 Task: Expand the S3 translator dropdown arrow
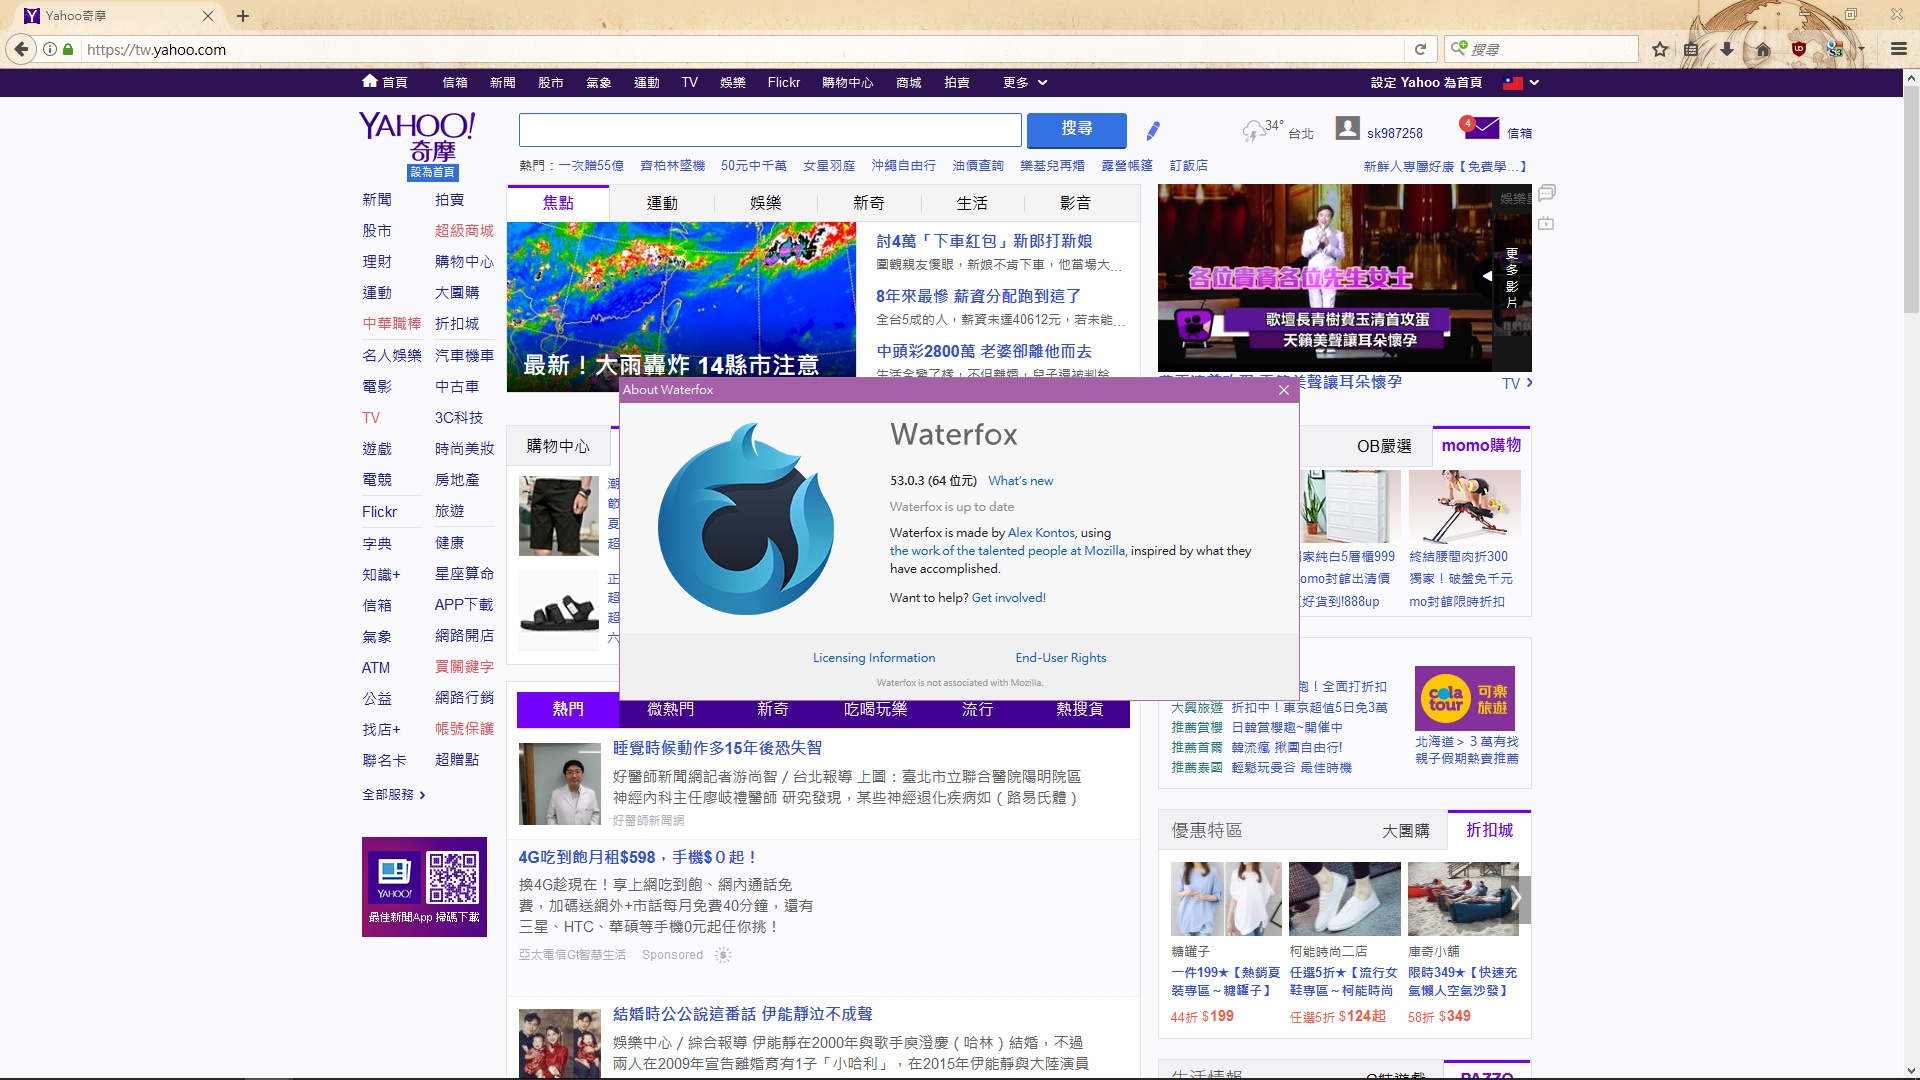click(x=1862, y=49)
